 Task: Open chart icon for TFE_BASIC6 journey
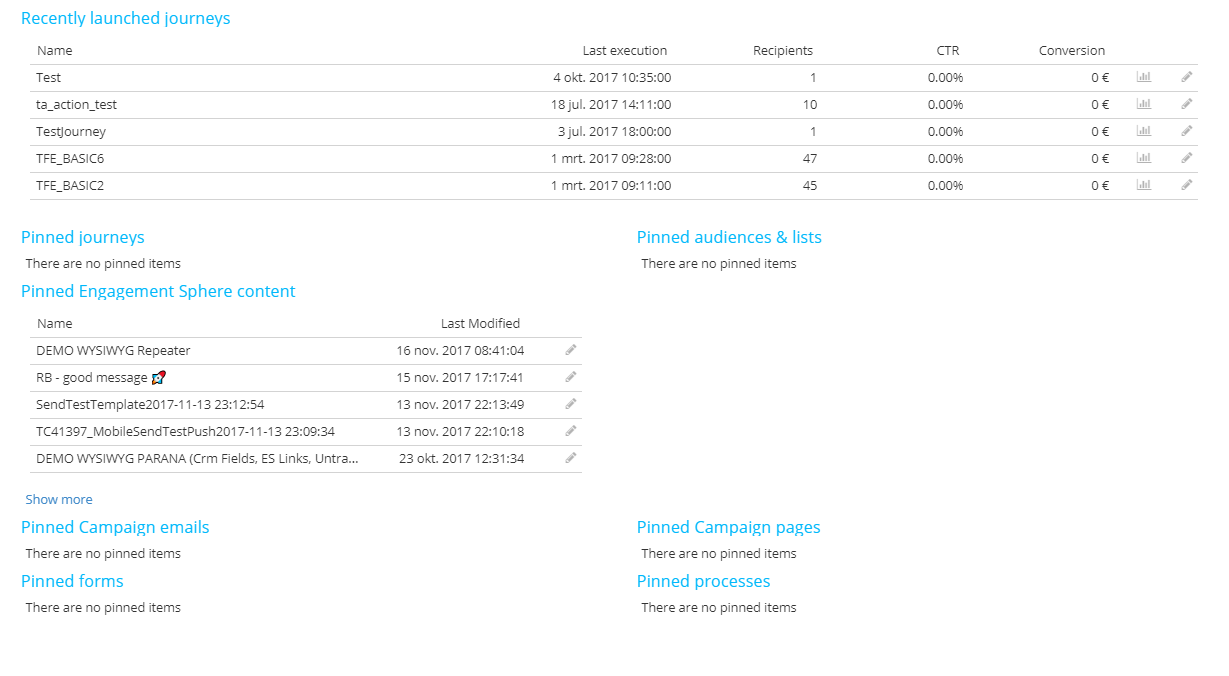click(1143, 158)
